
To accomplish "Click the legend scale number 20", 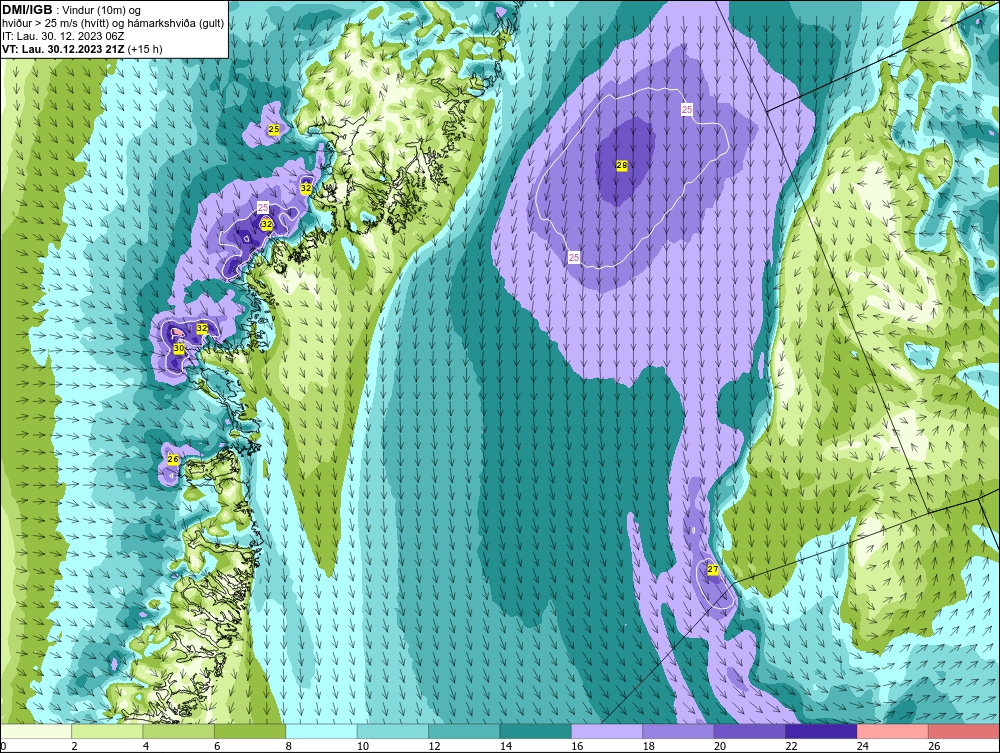I will 720,746.
